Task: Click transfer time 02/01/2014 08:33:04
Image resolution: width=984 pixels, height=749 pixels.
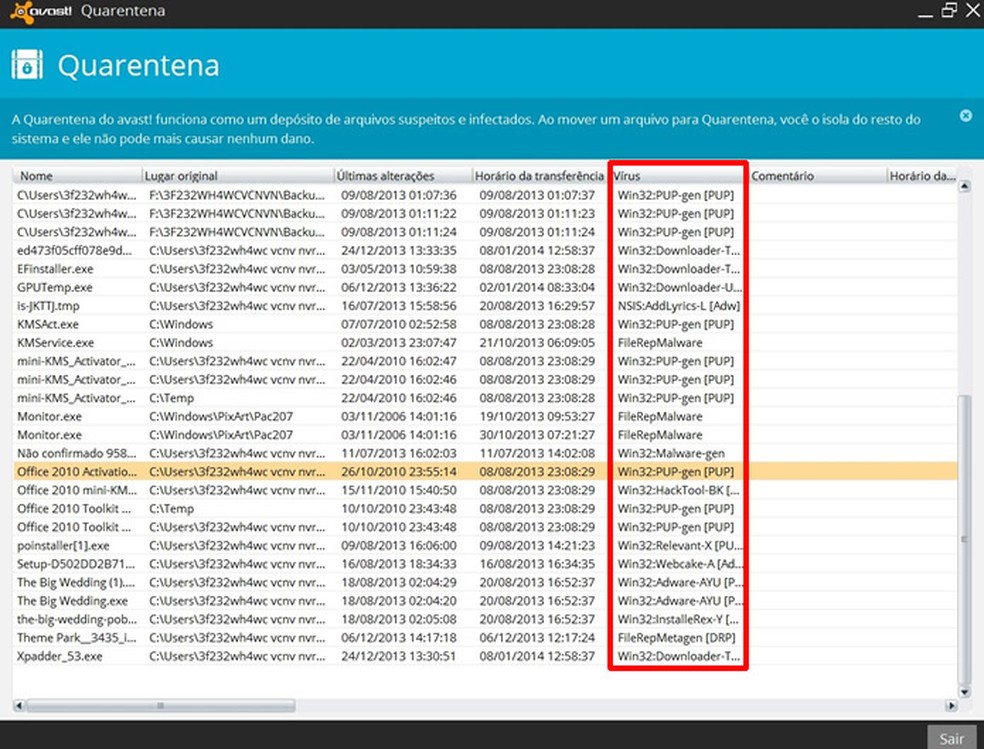Action: coord(537,287)
